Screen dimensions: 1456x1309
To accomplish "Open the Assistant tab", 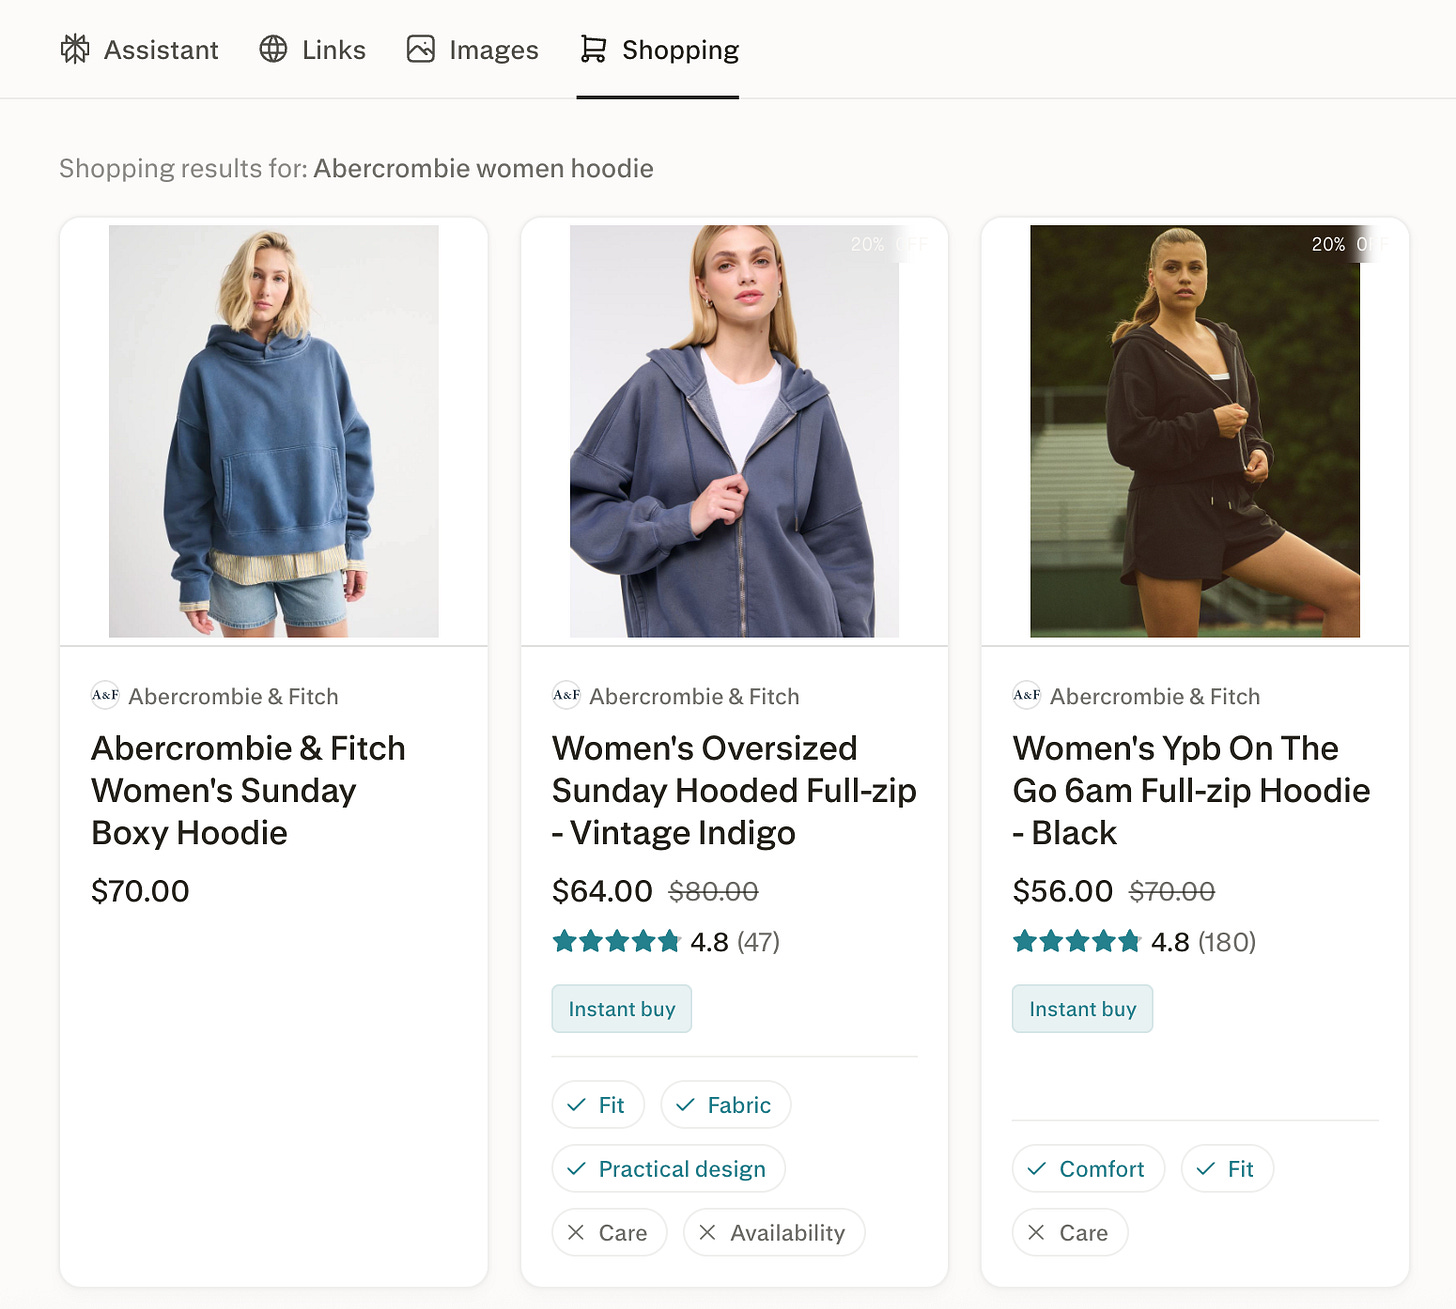I will click(x=139, y=49).
